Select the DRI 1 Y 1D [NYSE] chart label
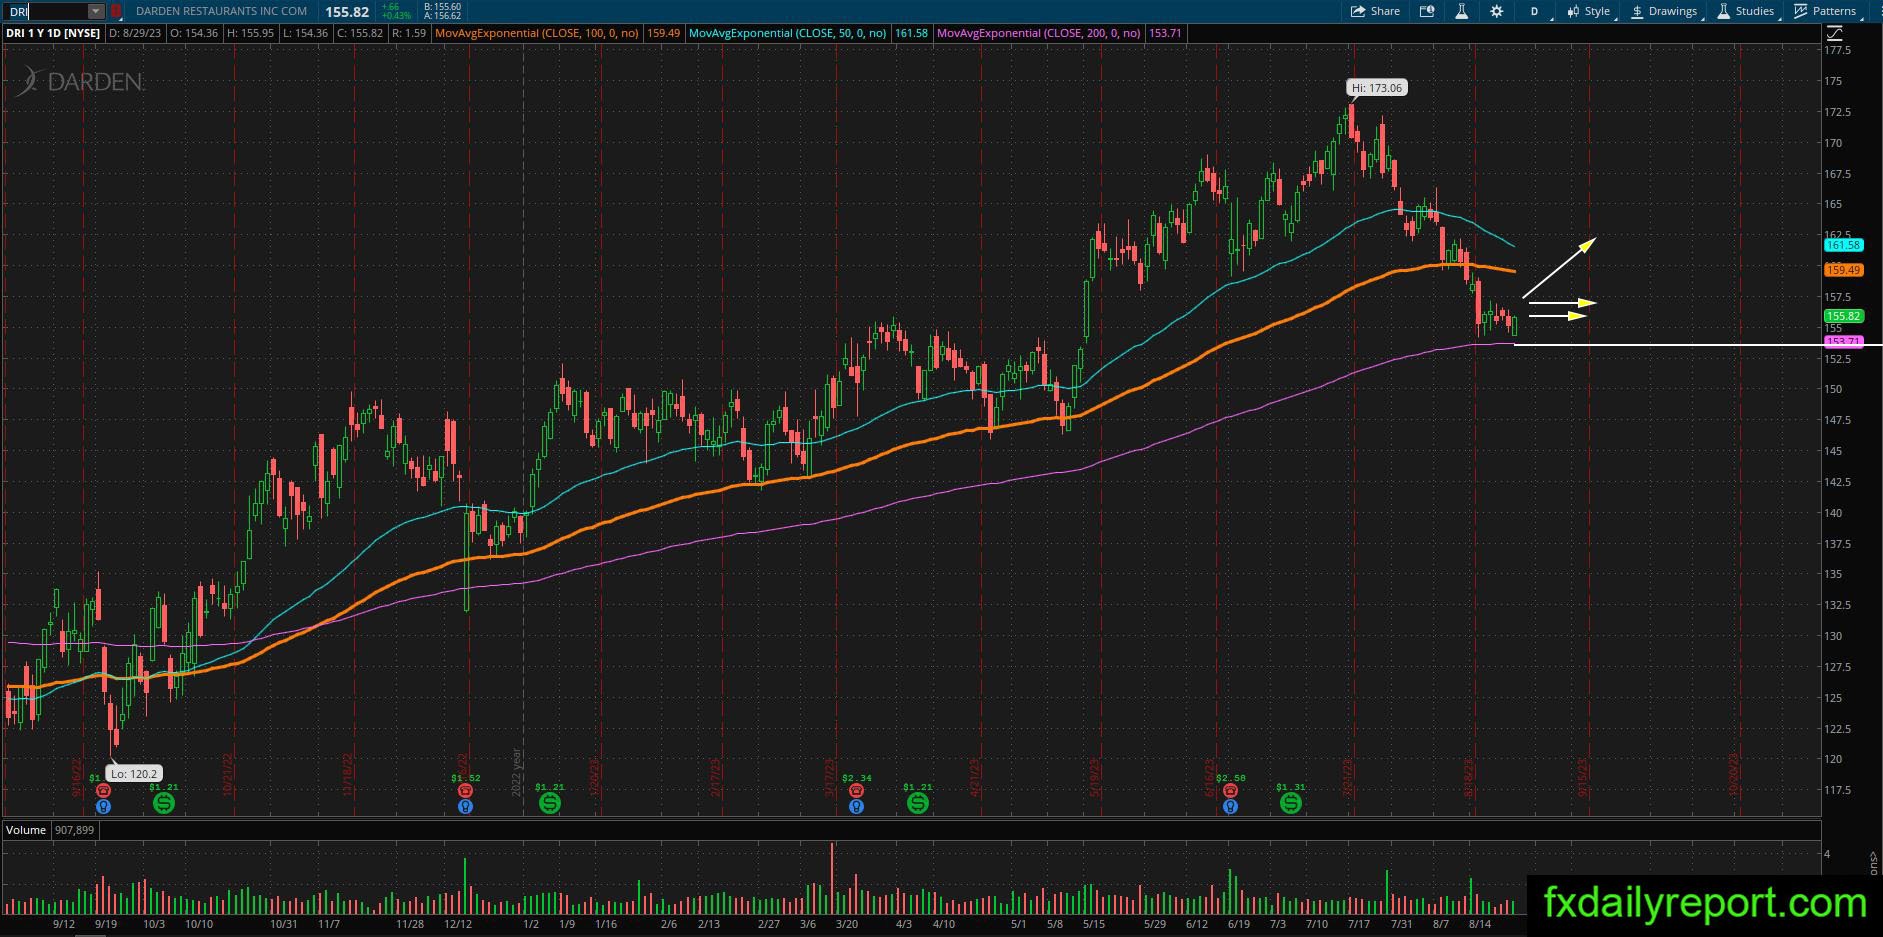 [x=54, y=33]
